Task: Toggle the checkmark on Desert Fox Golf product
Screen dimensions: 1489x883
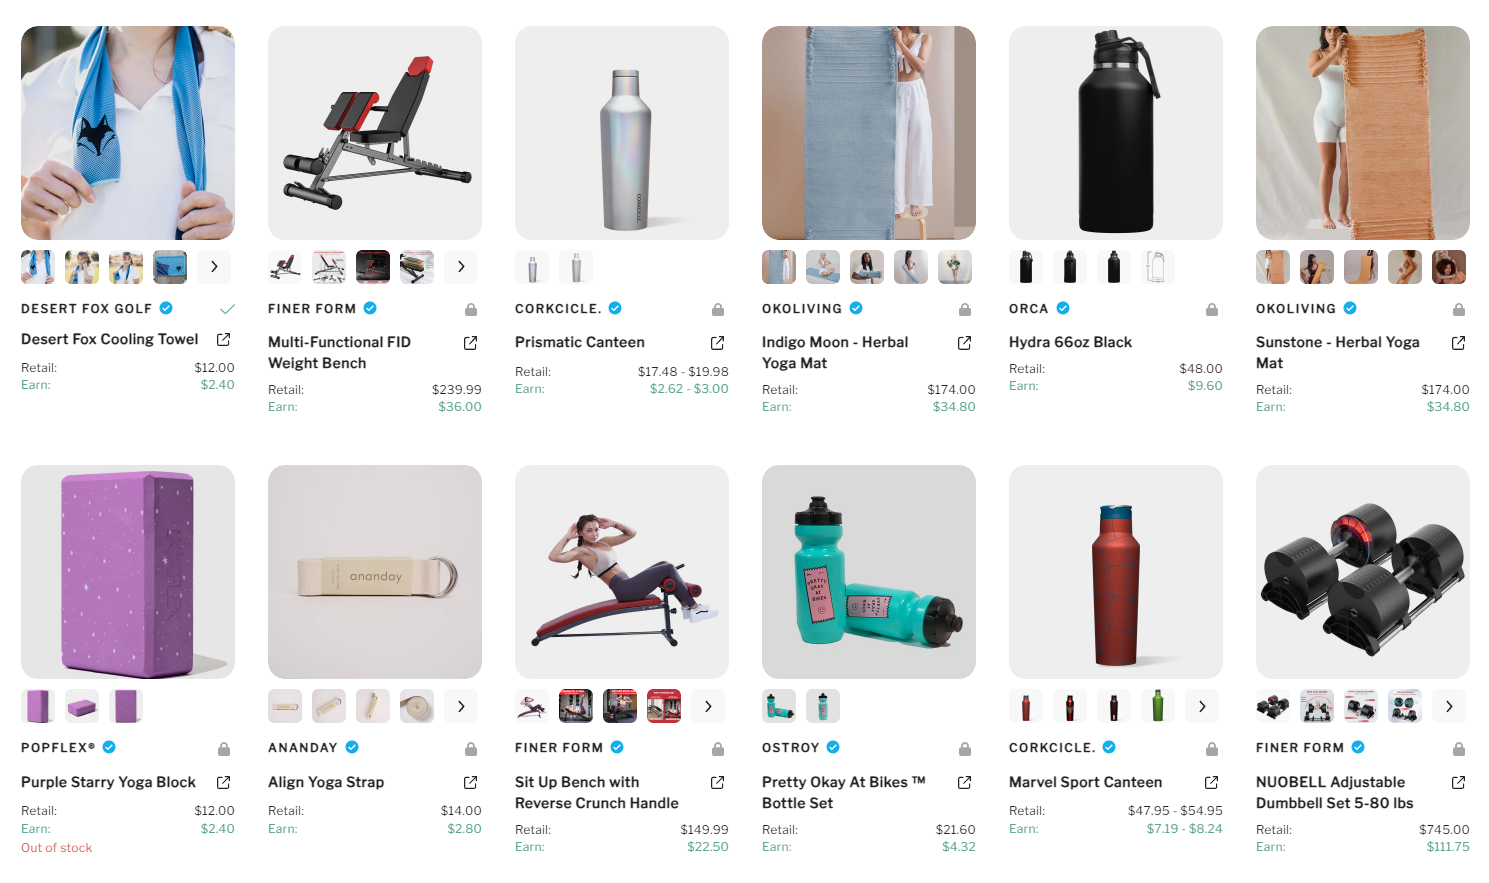Action: 227,309
